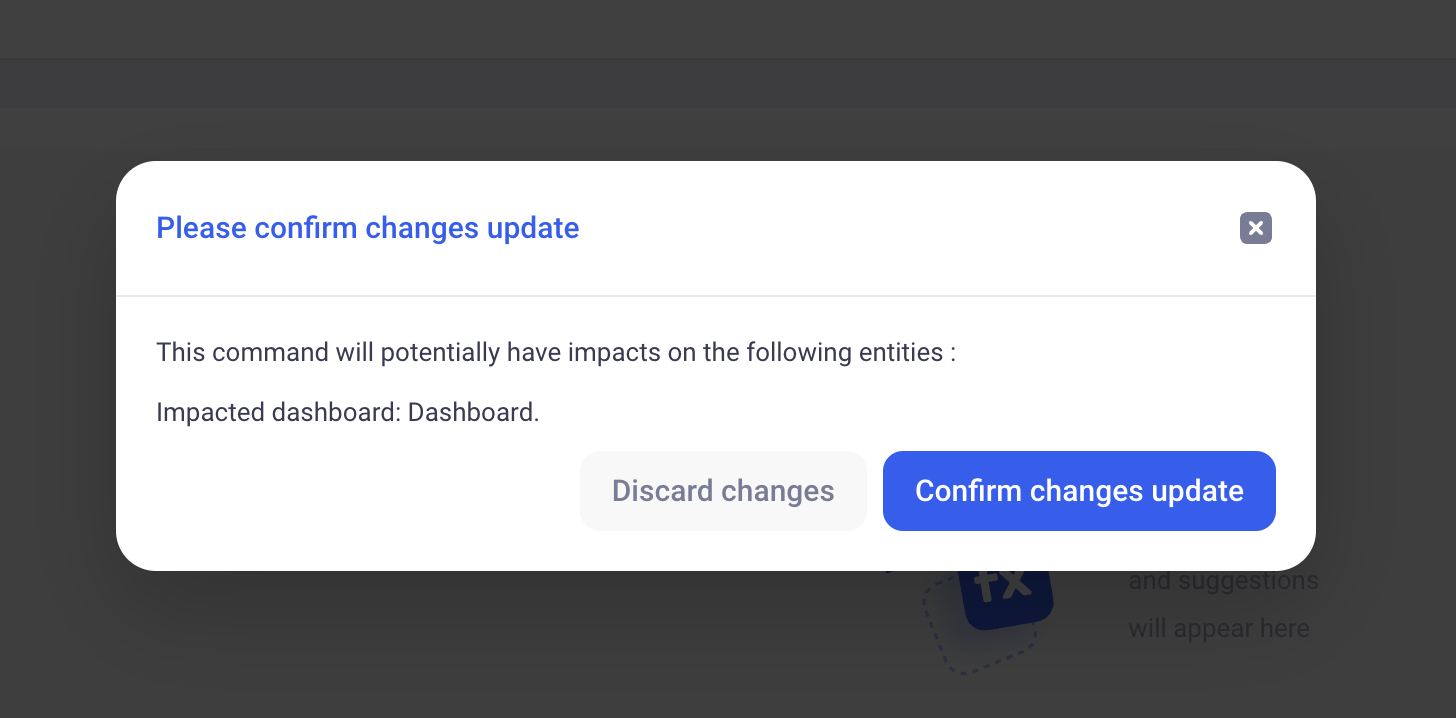The width and height of the screenshot is (1456, 718).
Task: Click the 'Impacted dashboard: Dashboard.' line
Action: [348, 412]
